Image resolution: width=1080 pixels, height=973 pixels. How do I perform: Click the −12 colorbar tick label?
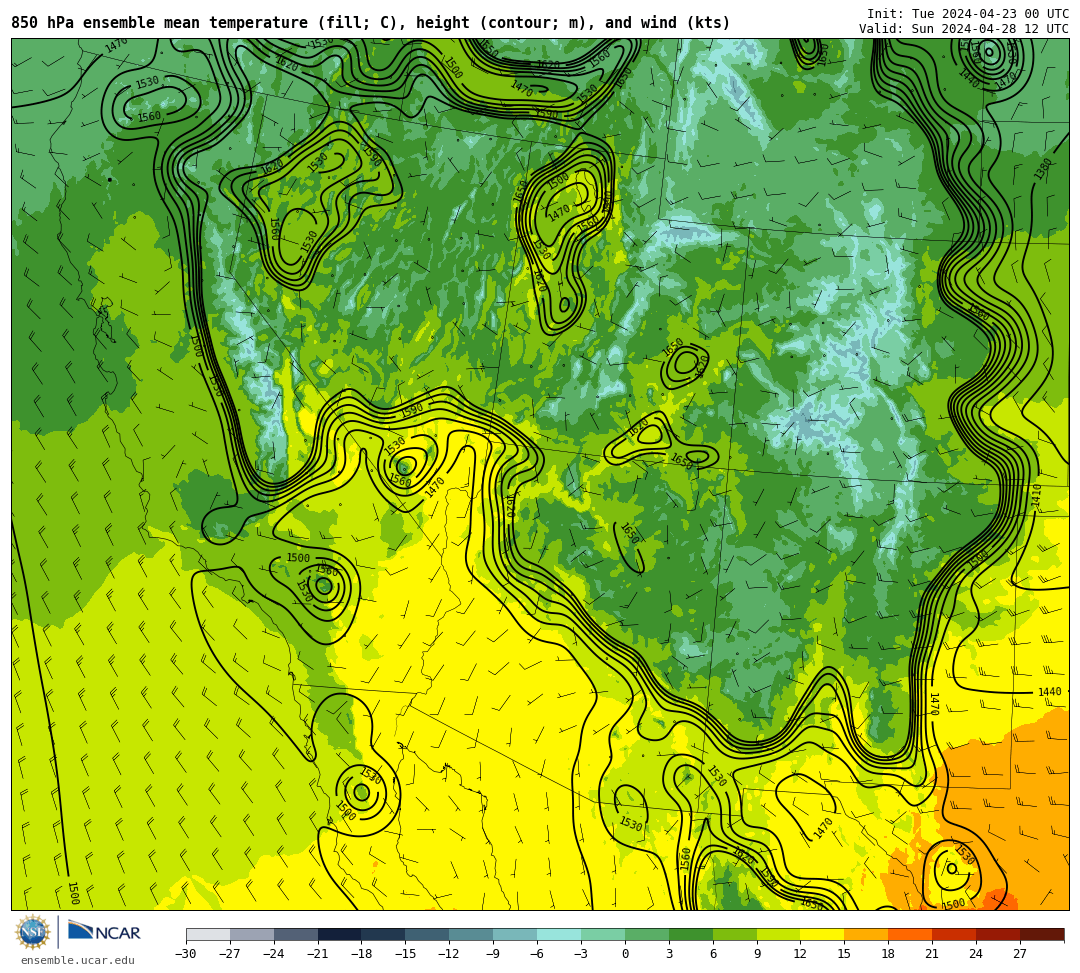tap(450, 954)
